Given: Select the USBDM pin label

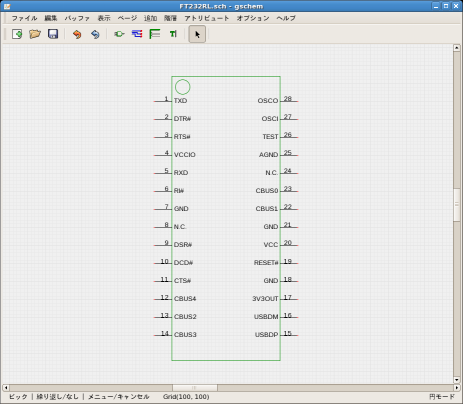Looking at the screenshot, I should click(x=266, y=317).
